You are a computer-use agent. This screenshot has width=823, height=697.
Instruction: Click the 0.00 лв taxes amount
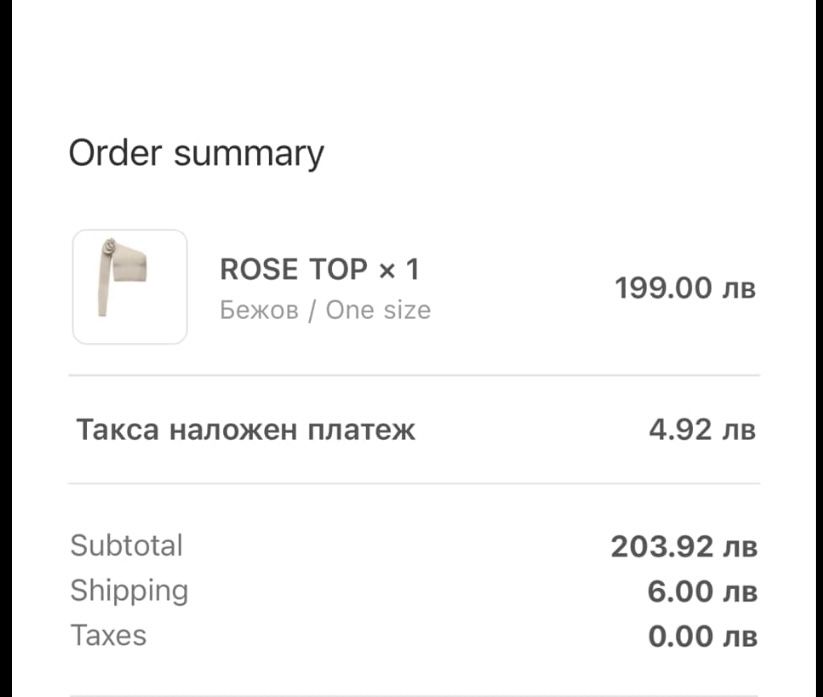(703, 637)
